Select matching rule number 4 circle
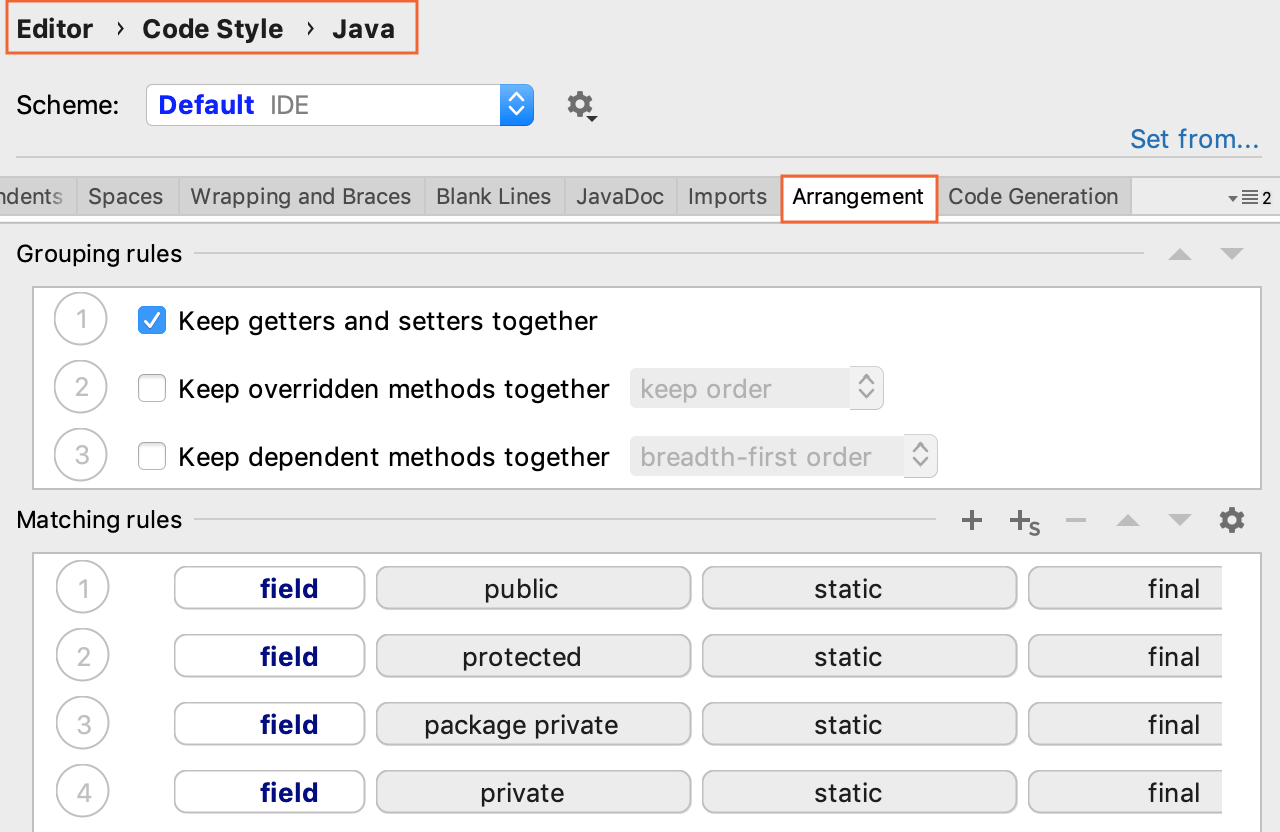 point(83,792)
